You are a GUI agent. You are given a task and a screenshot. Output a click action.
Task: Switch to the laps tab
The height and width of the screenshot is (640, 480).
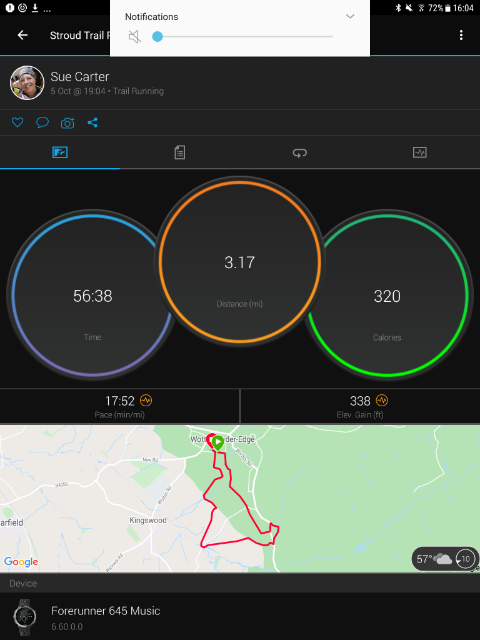point(300,153)
